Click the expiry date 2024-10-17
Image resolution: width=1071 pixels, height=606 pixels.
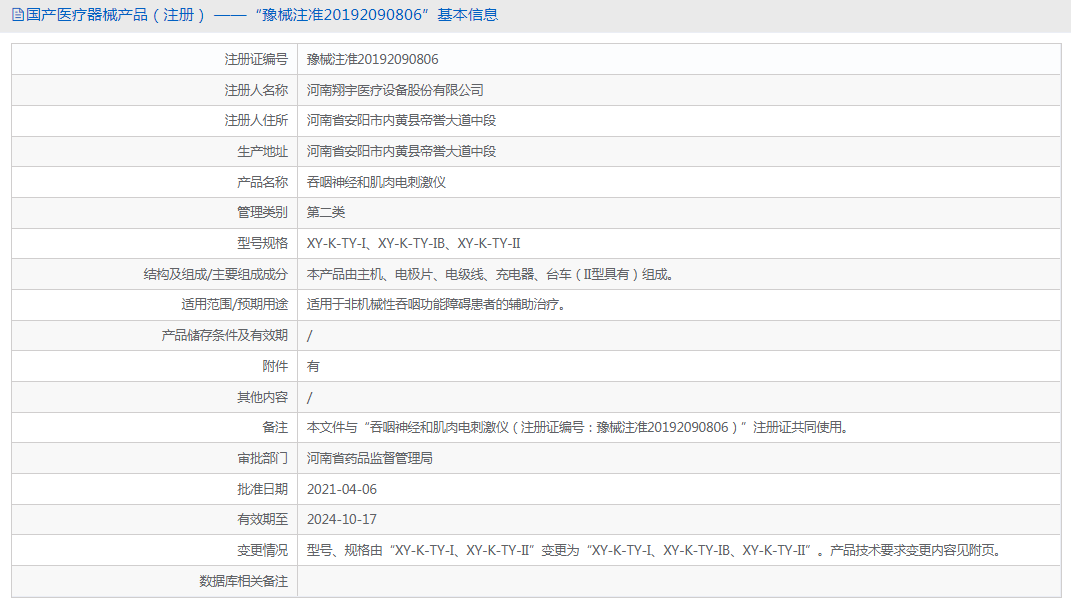click(x=341, y=520)
